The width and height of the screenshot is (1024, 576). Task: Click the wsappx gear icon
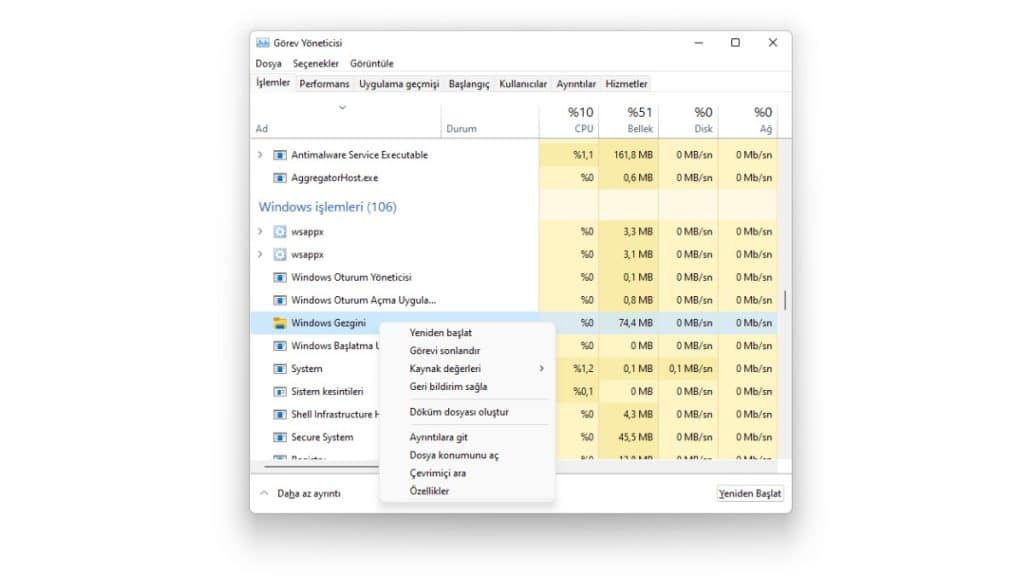[x=278, y=231]
